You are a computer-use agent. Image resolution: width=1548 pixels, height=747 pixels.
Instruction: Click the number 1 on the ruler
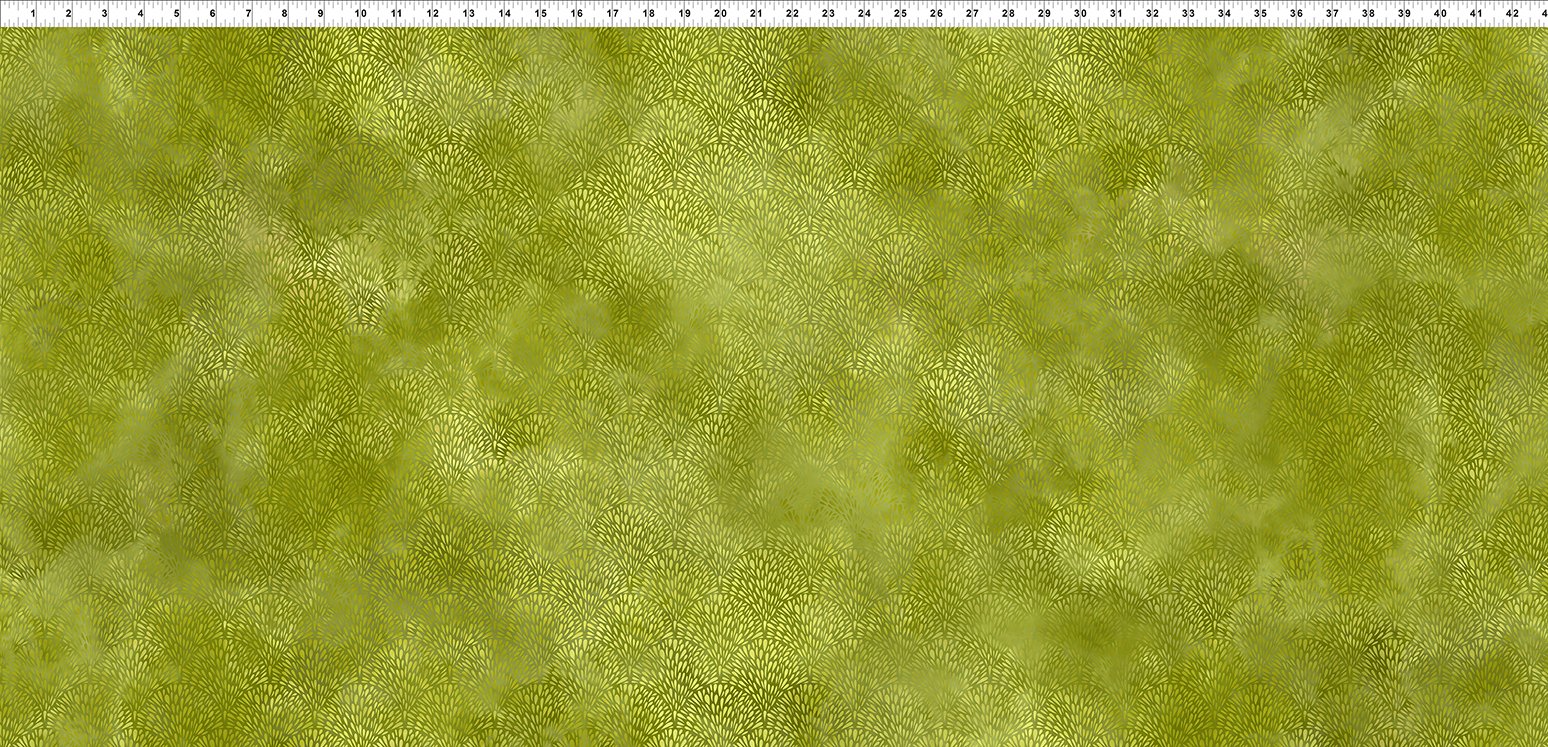pos(32,14)
